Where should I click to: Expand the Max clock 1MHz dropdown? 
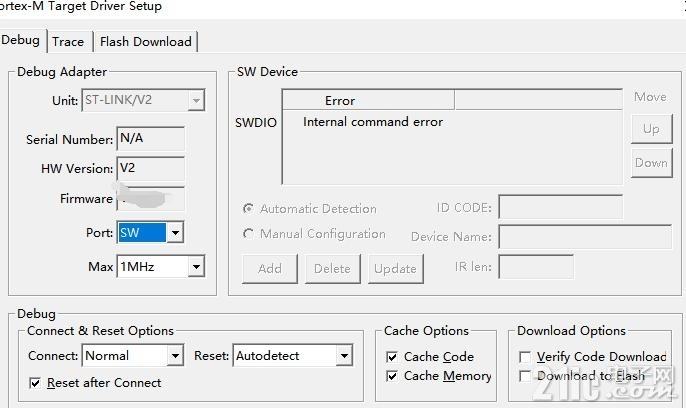[196, 266]
